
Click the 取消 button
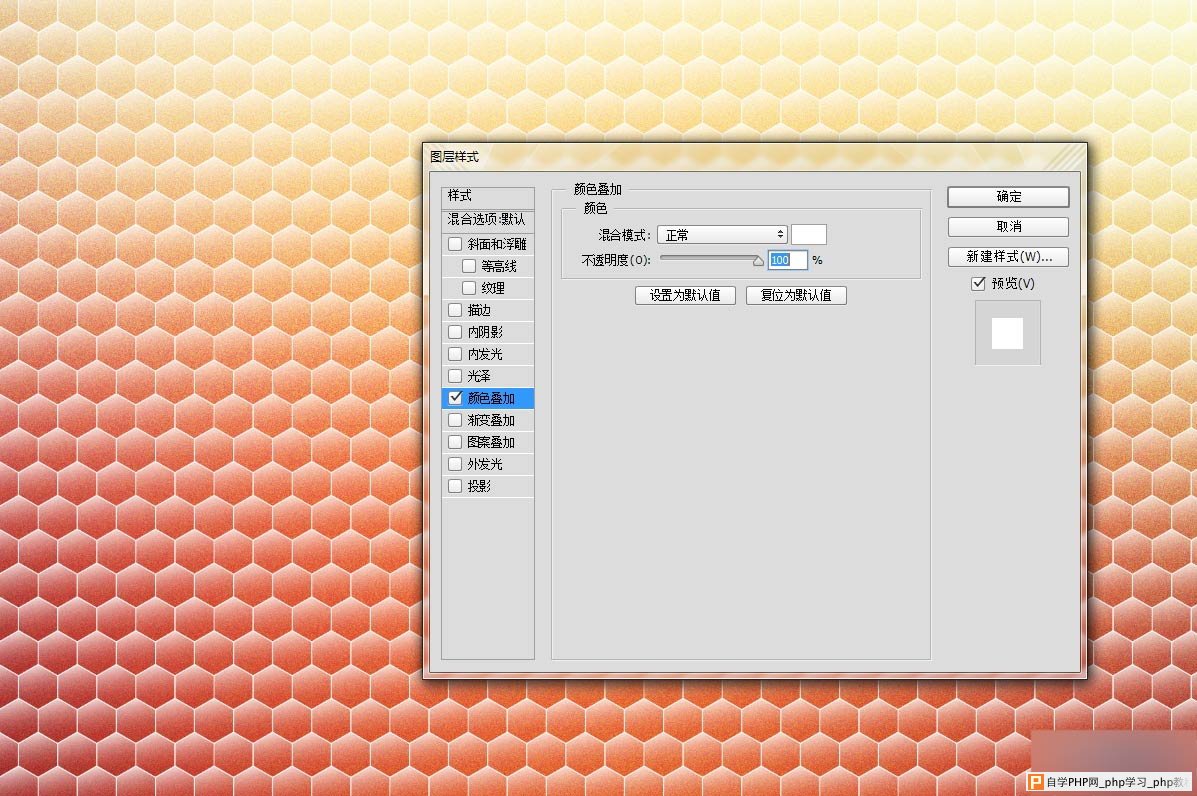(x=1008, y=227)
